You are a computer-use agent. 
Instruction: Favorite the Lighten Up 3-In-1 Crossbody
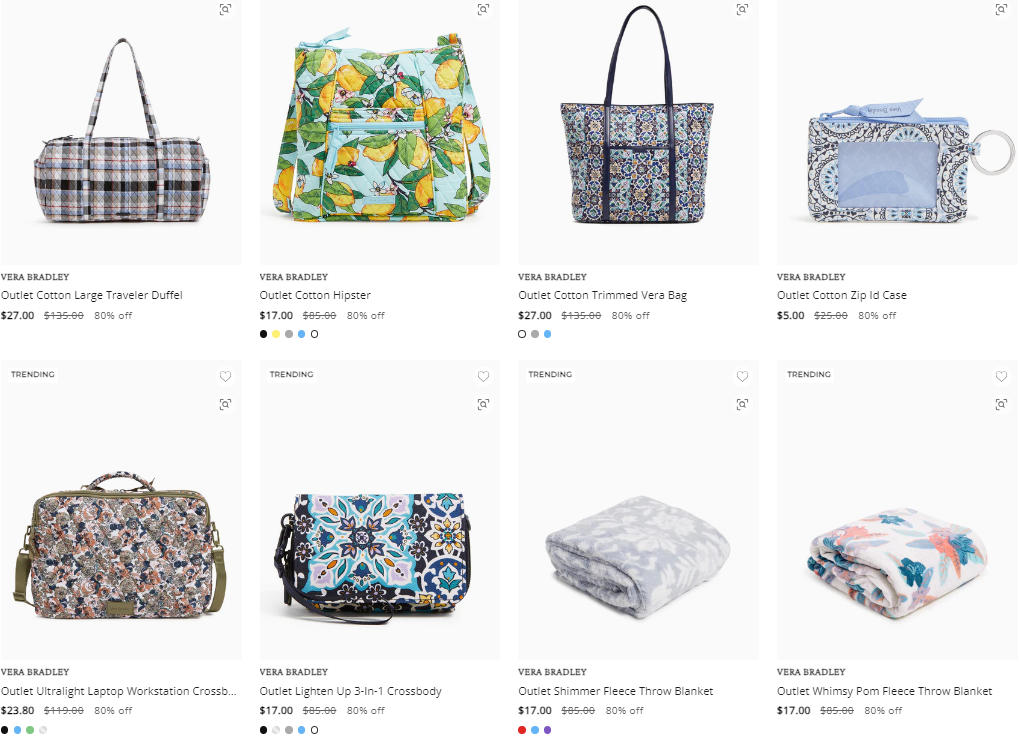click(484, 376)
